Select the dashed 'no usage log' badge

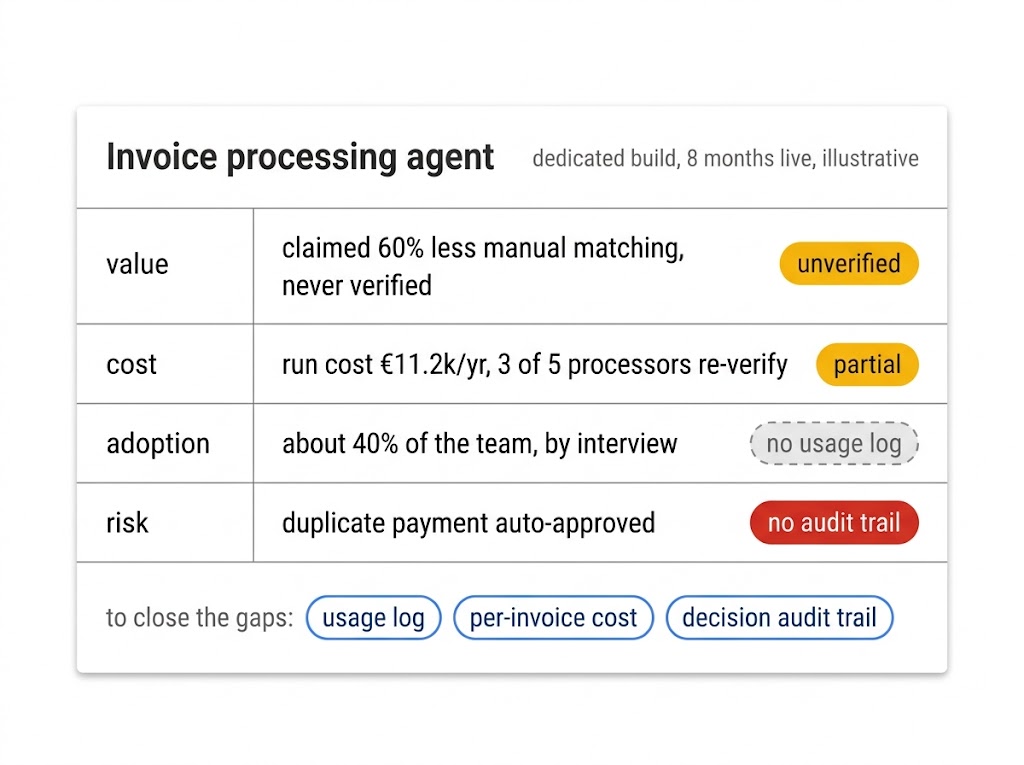[x=834, y=444]
